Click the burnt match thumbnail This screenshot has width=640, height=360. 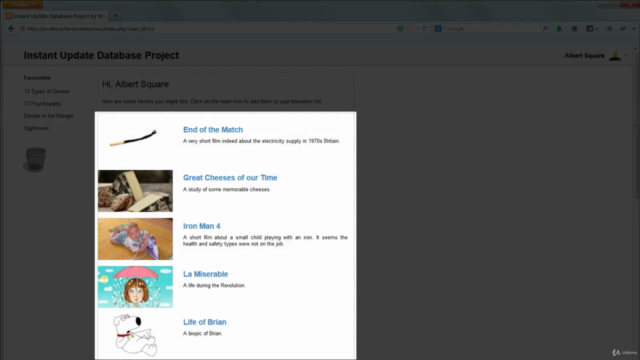click(x=133, y=138)
